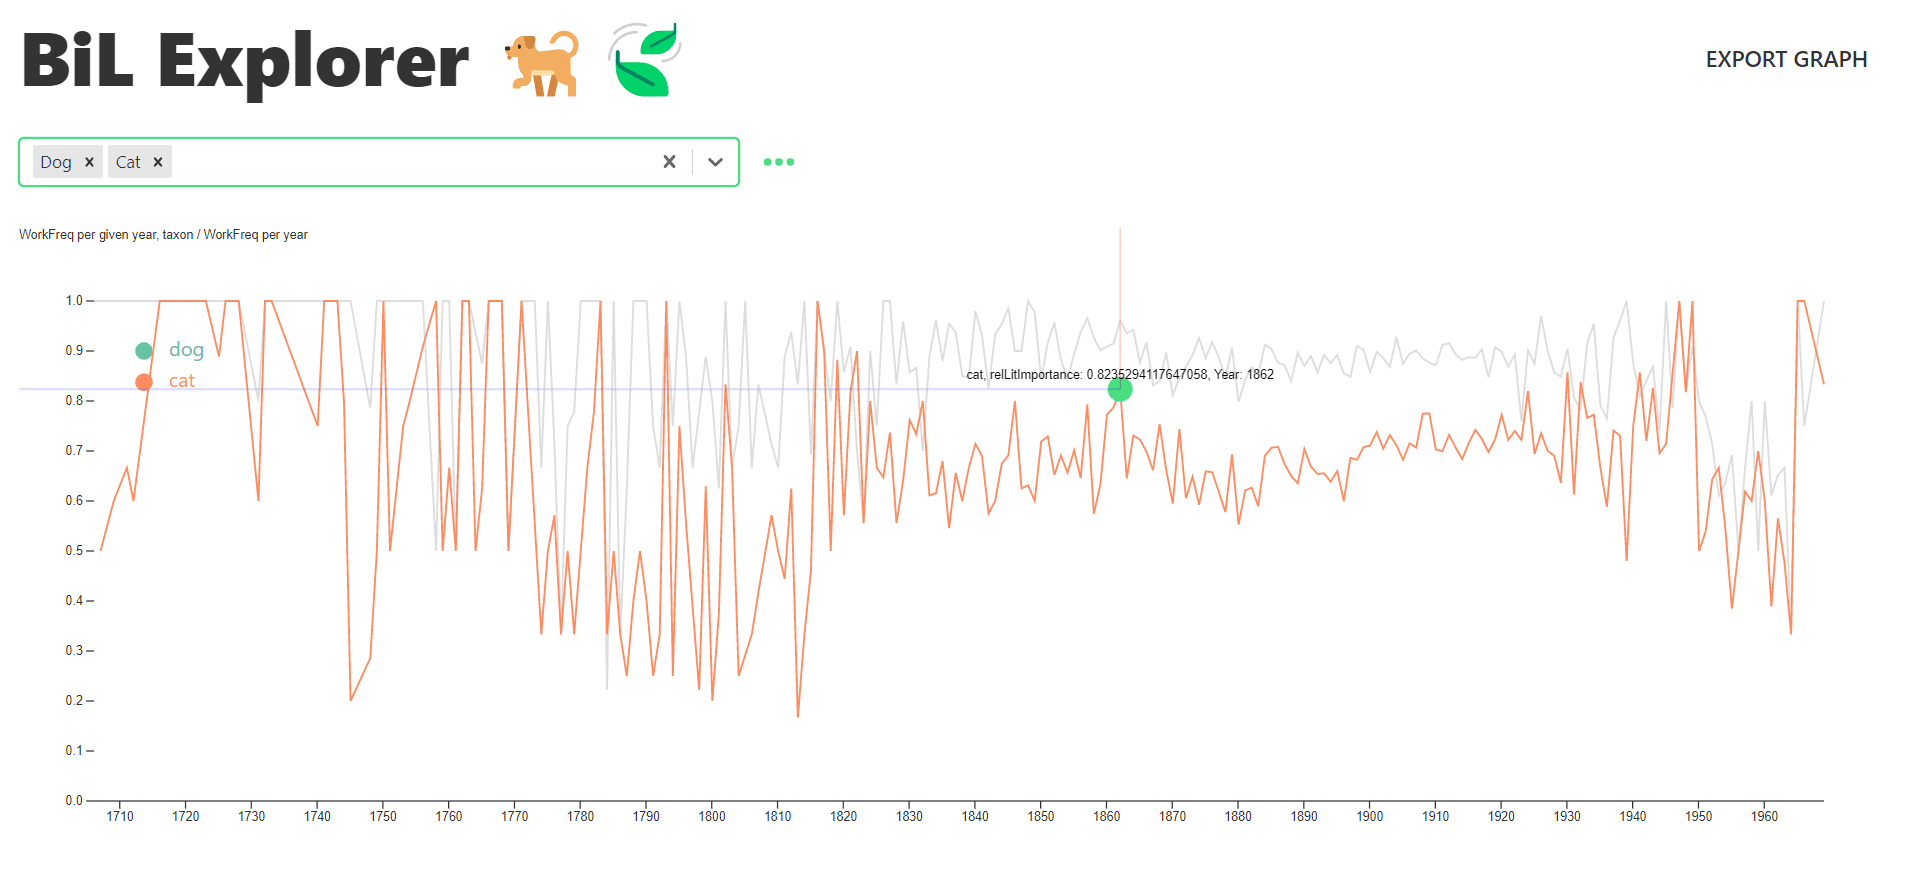This screenshot has height=891, width=1918.
Task: Open the green three-dots options menu
Action: tap(778, 162)
